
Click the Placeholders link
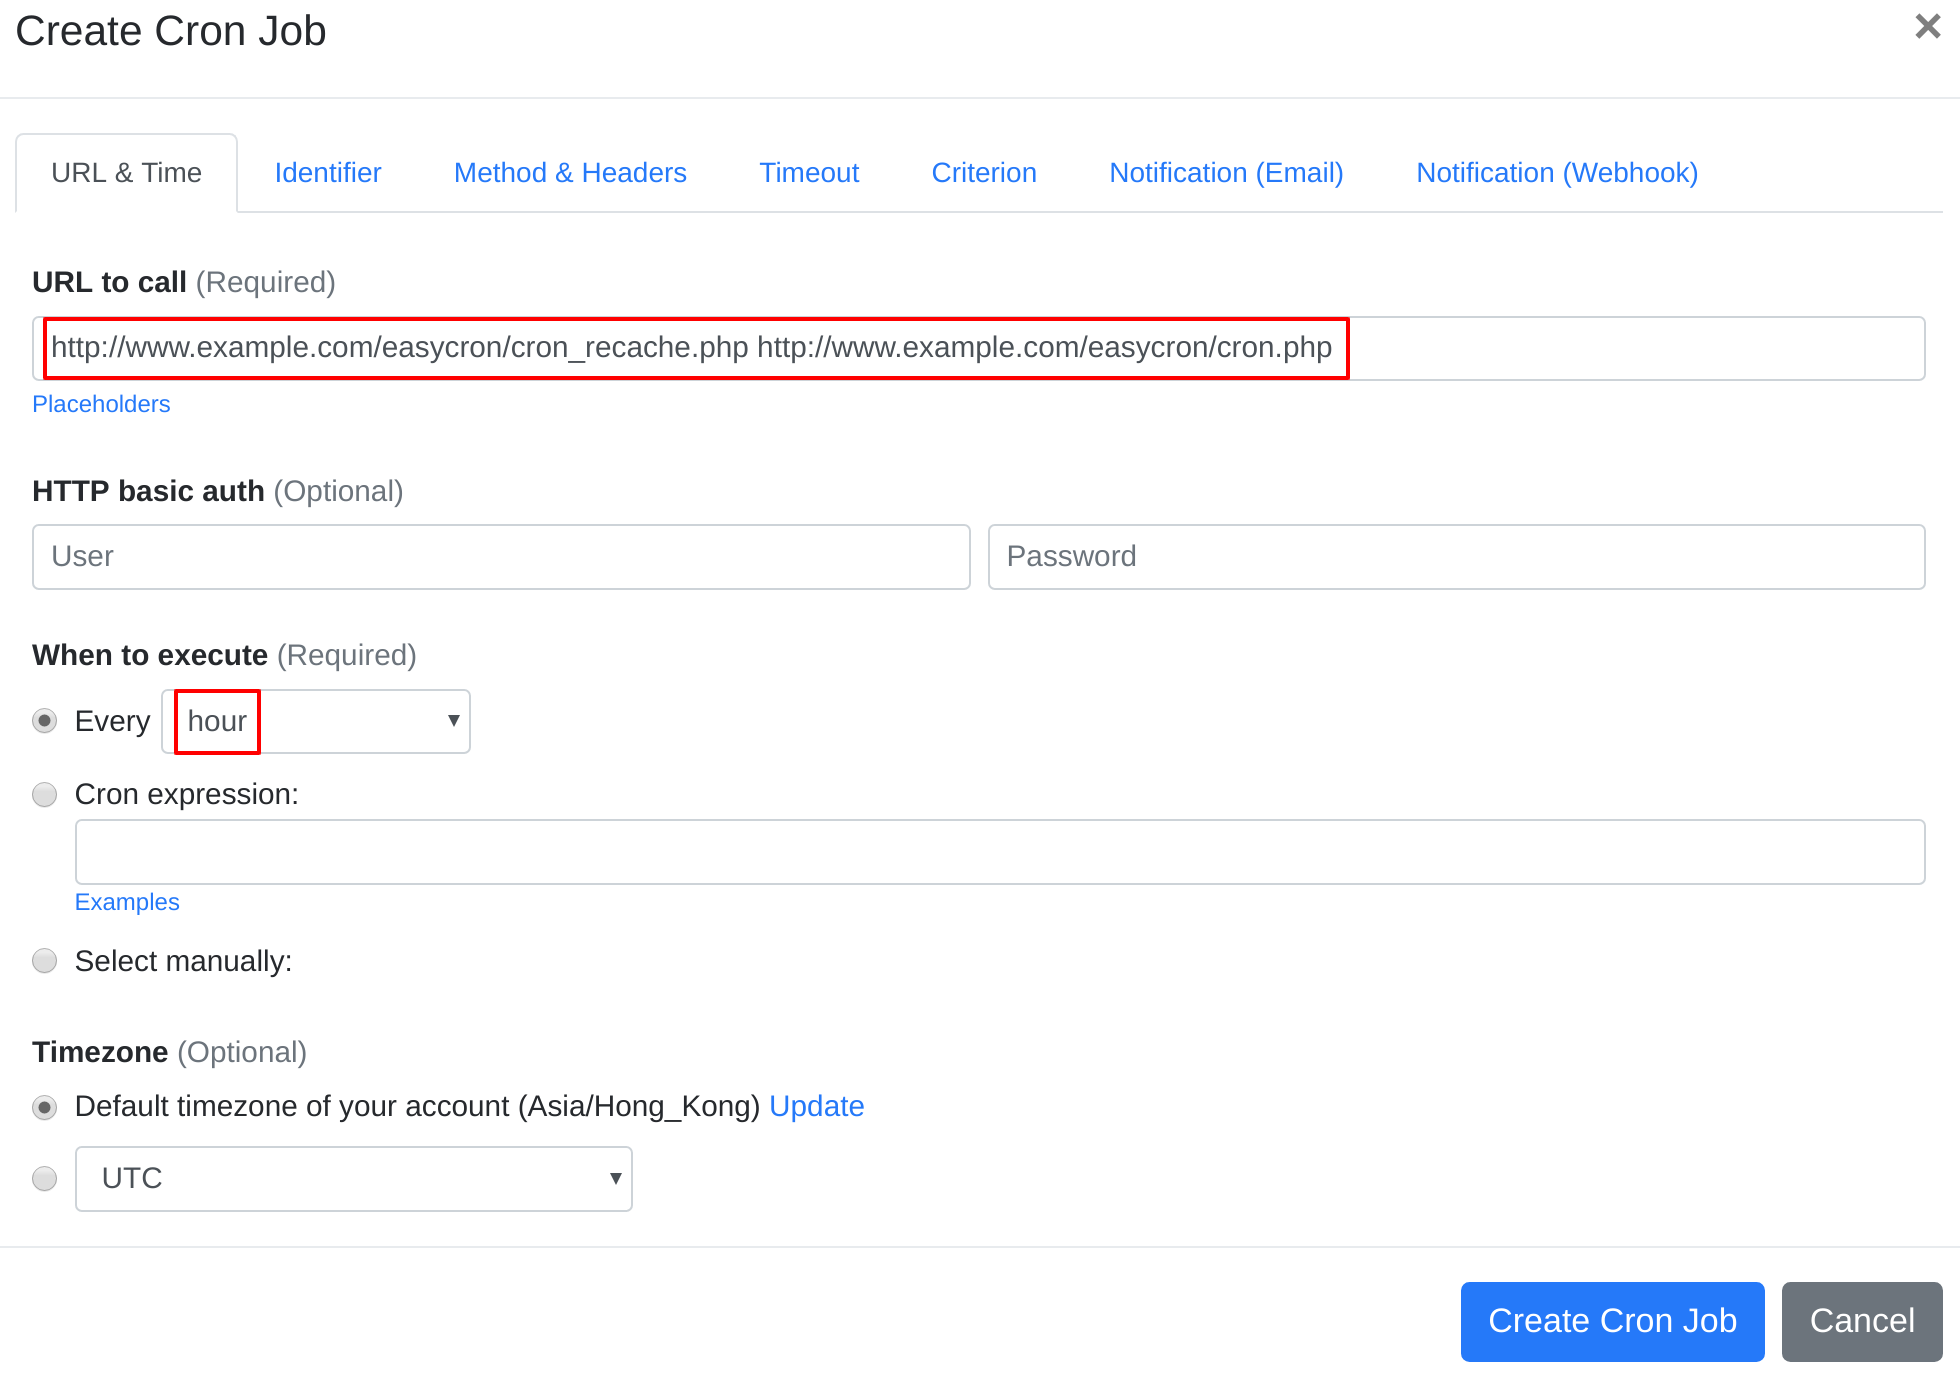click(x=101, y=401)
